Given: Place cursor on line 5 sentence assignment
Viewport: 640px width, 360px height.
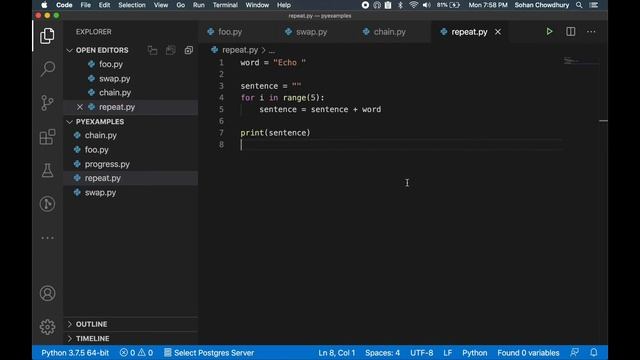Looking at the screenshot, I should [x=320, y=109].
